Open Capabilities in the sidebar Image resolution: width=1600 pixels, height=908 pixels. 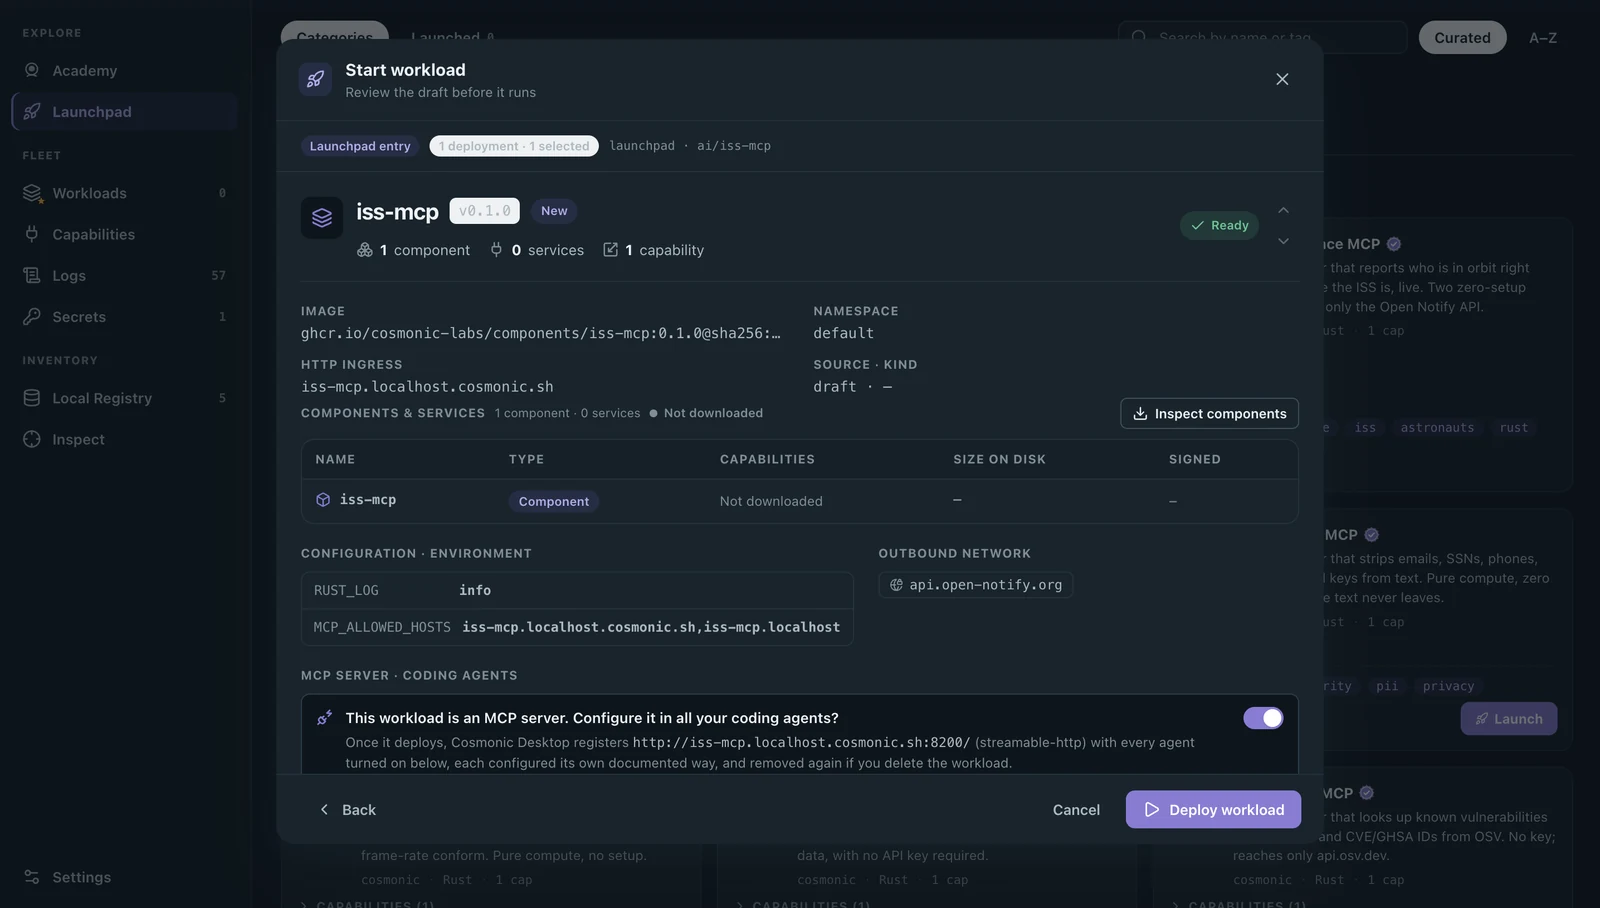(124, 234)
